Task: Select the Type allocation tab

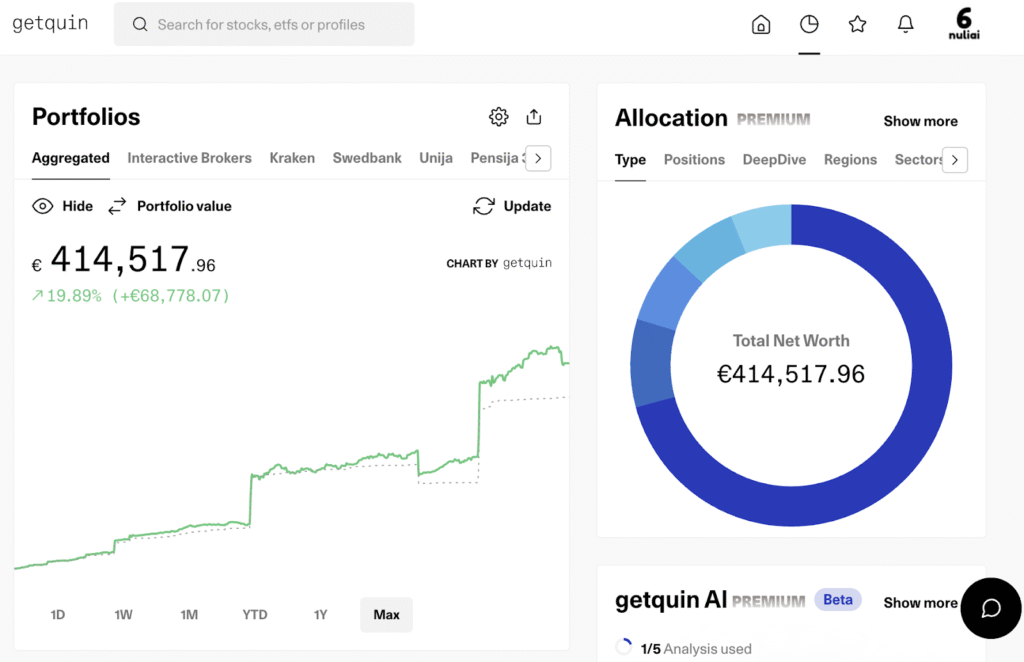Action: point(630,160)
